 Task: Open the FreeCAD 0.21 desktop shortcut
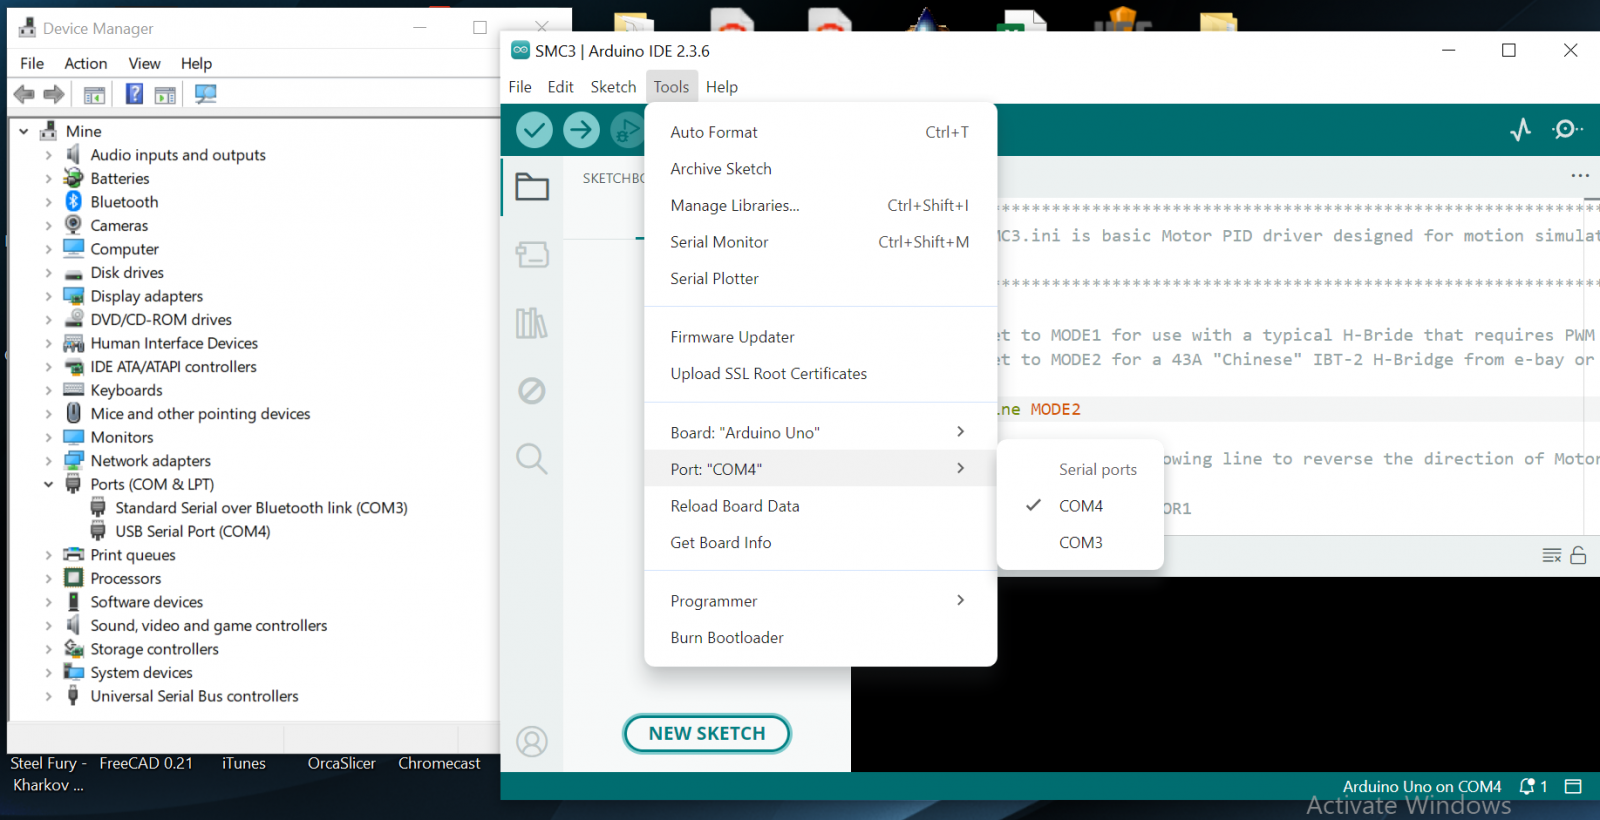coord(146,763)
